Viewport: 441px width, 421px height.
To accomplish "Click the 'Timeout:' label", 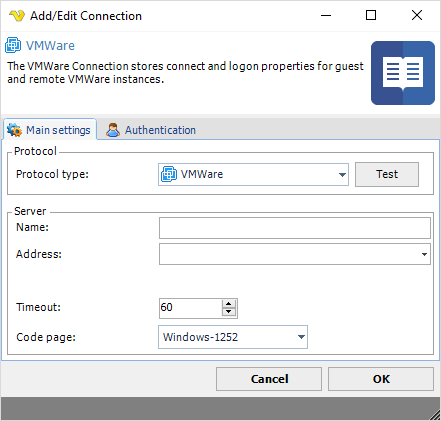I will point(38,307).
